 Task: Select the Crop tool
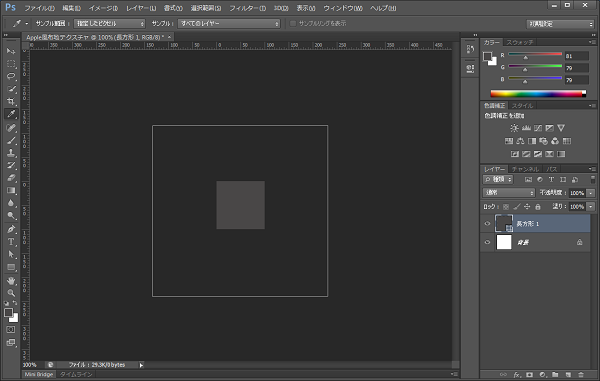(11, 101)
